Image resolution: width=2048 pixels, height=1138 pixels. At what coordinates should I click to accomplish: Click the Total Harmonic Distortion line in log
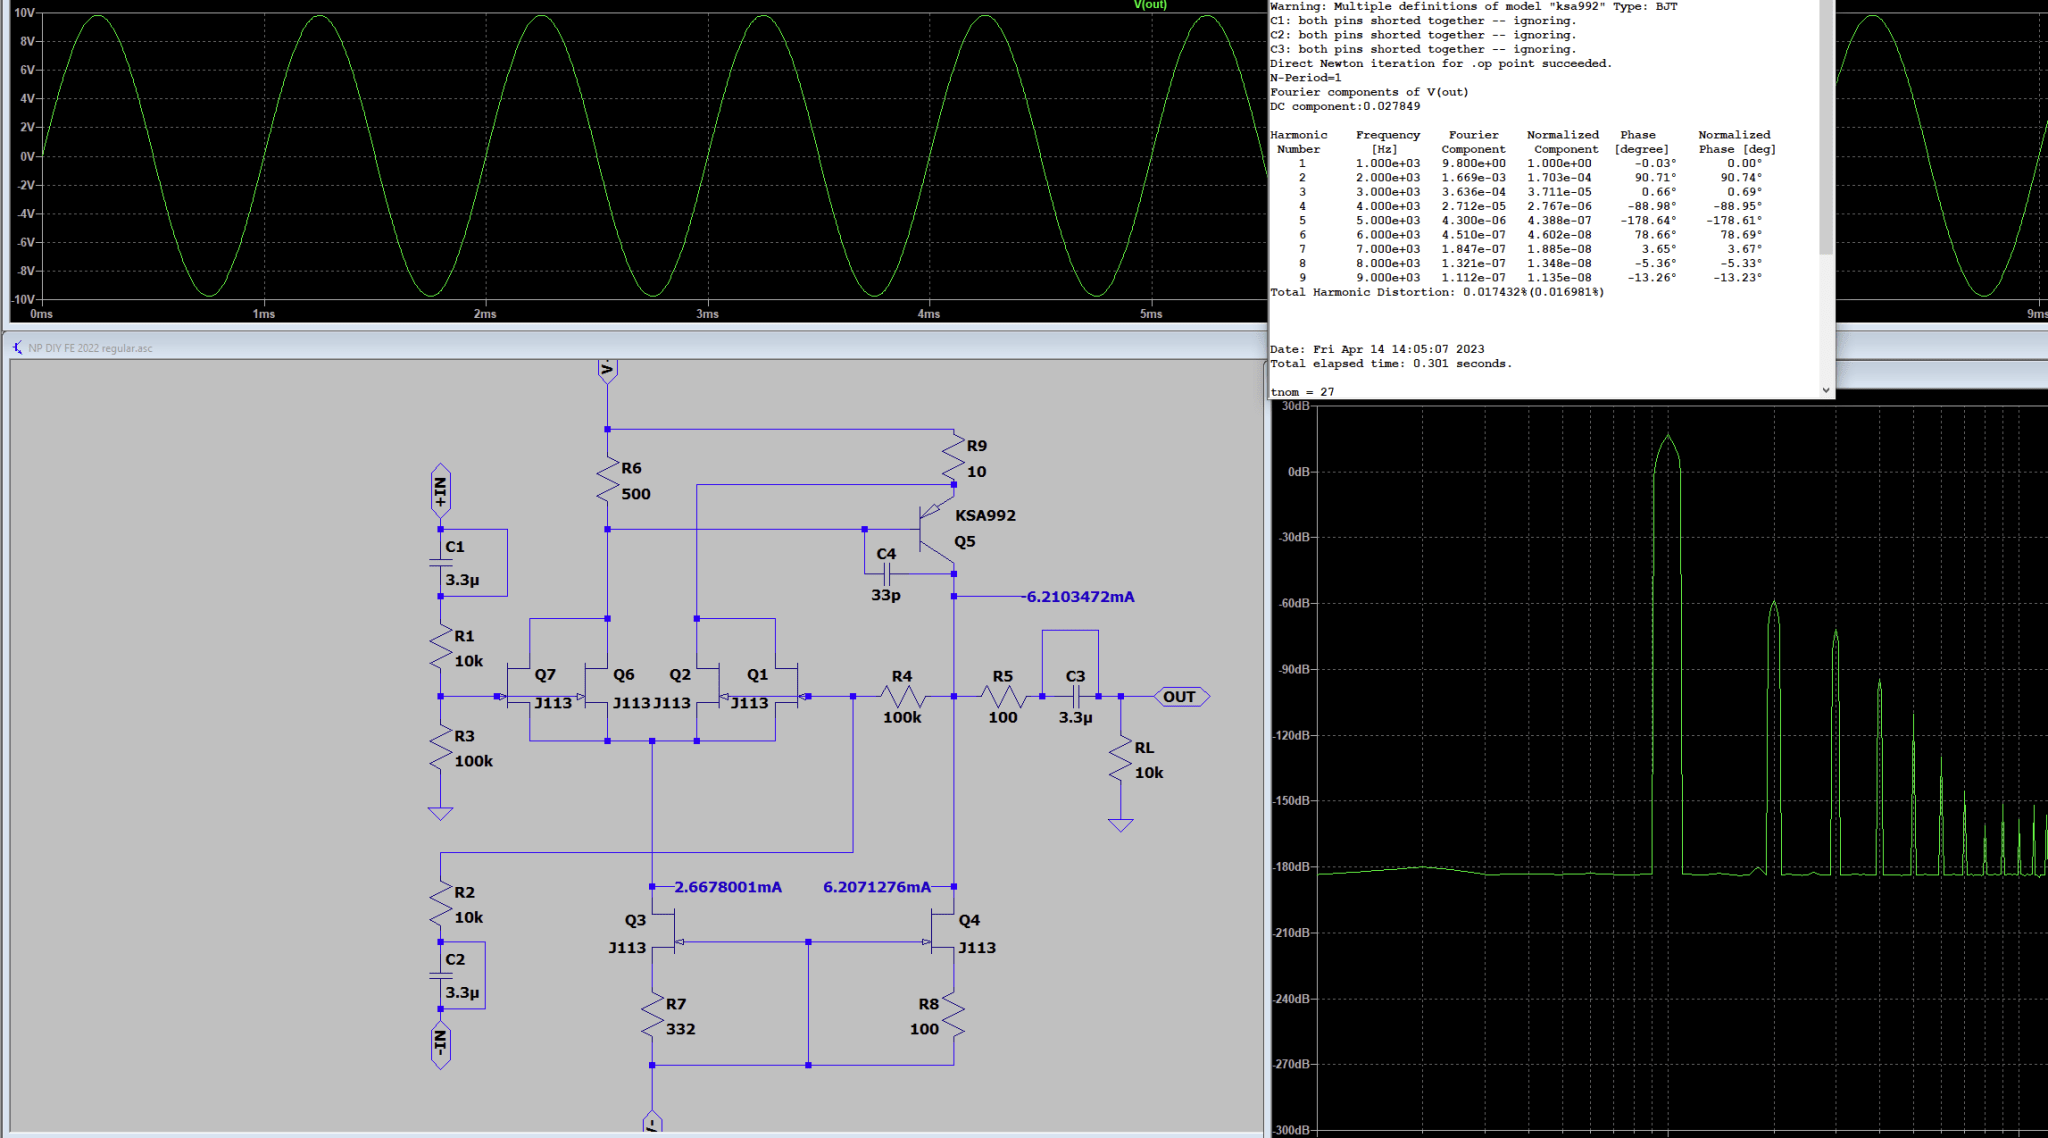(1437, 292)
